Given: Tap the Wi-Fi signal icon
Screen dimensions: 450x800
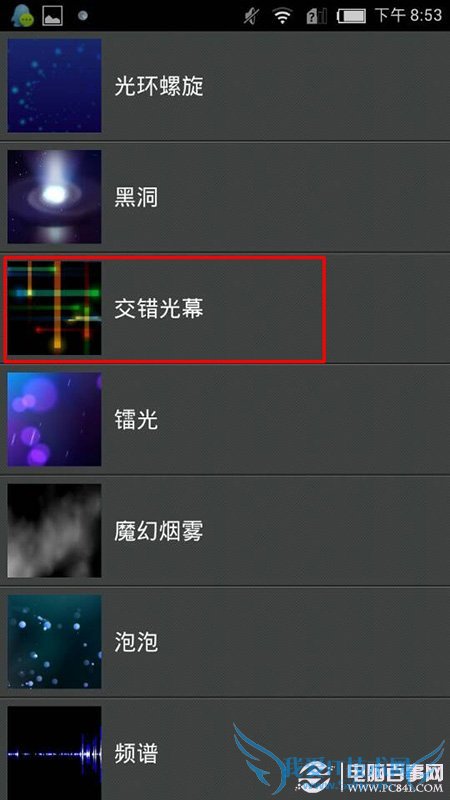Looking at the screenshot, I should 282,16.
